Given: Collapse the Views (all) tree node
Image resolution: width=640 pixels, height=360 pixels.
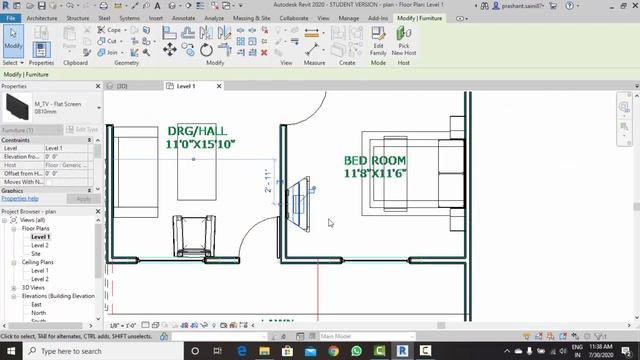Looking at the screenshot, I should (x=4, y=220).
